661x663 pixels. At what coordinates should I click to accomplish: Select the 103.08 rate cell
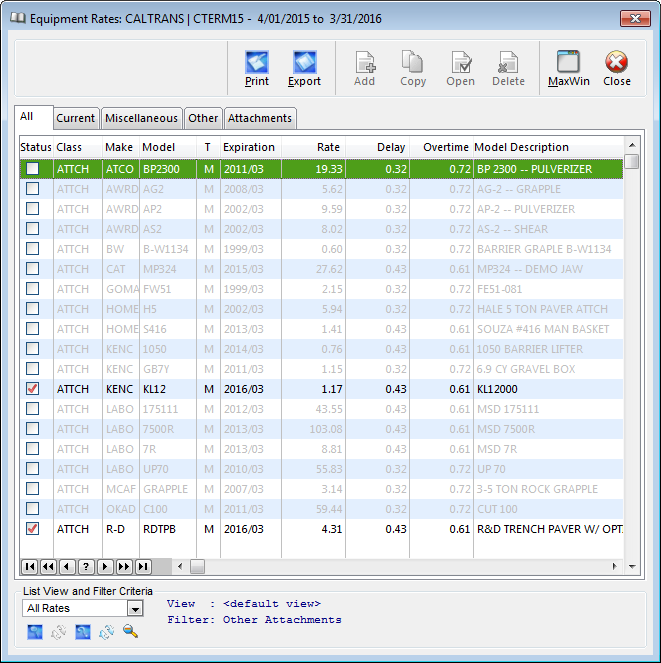(313, 429)
